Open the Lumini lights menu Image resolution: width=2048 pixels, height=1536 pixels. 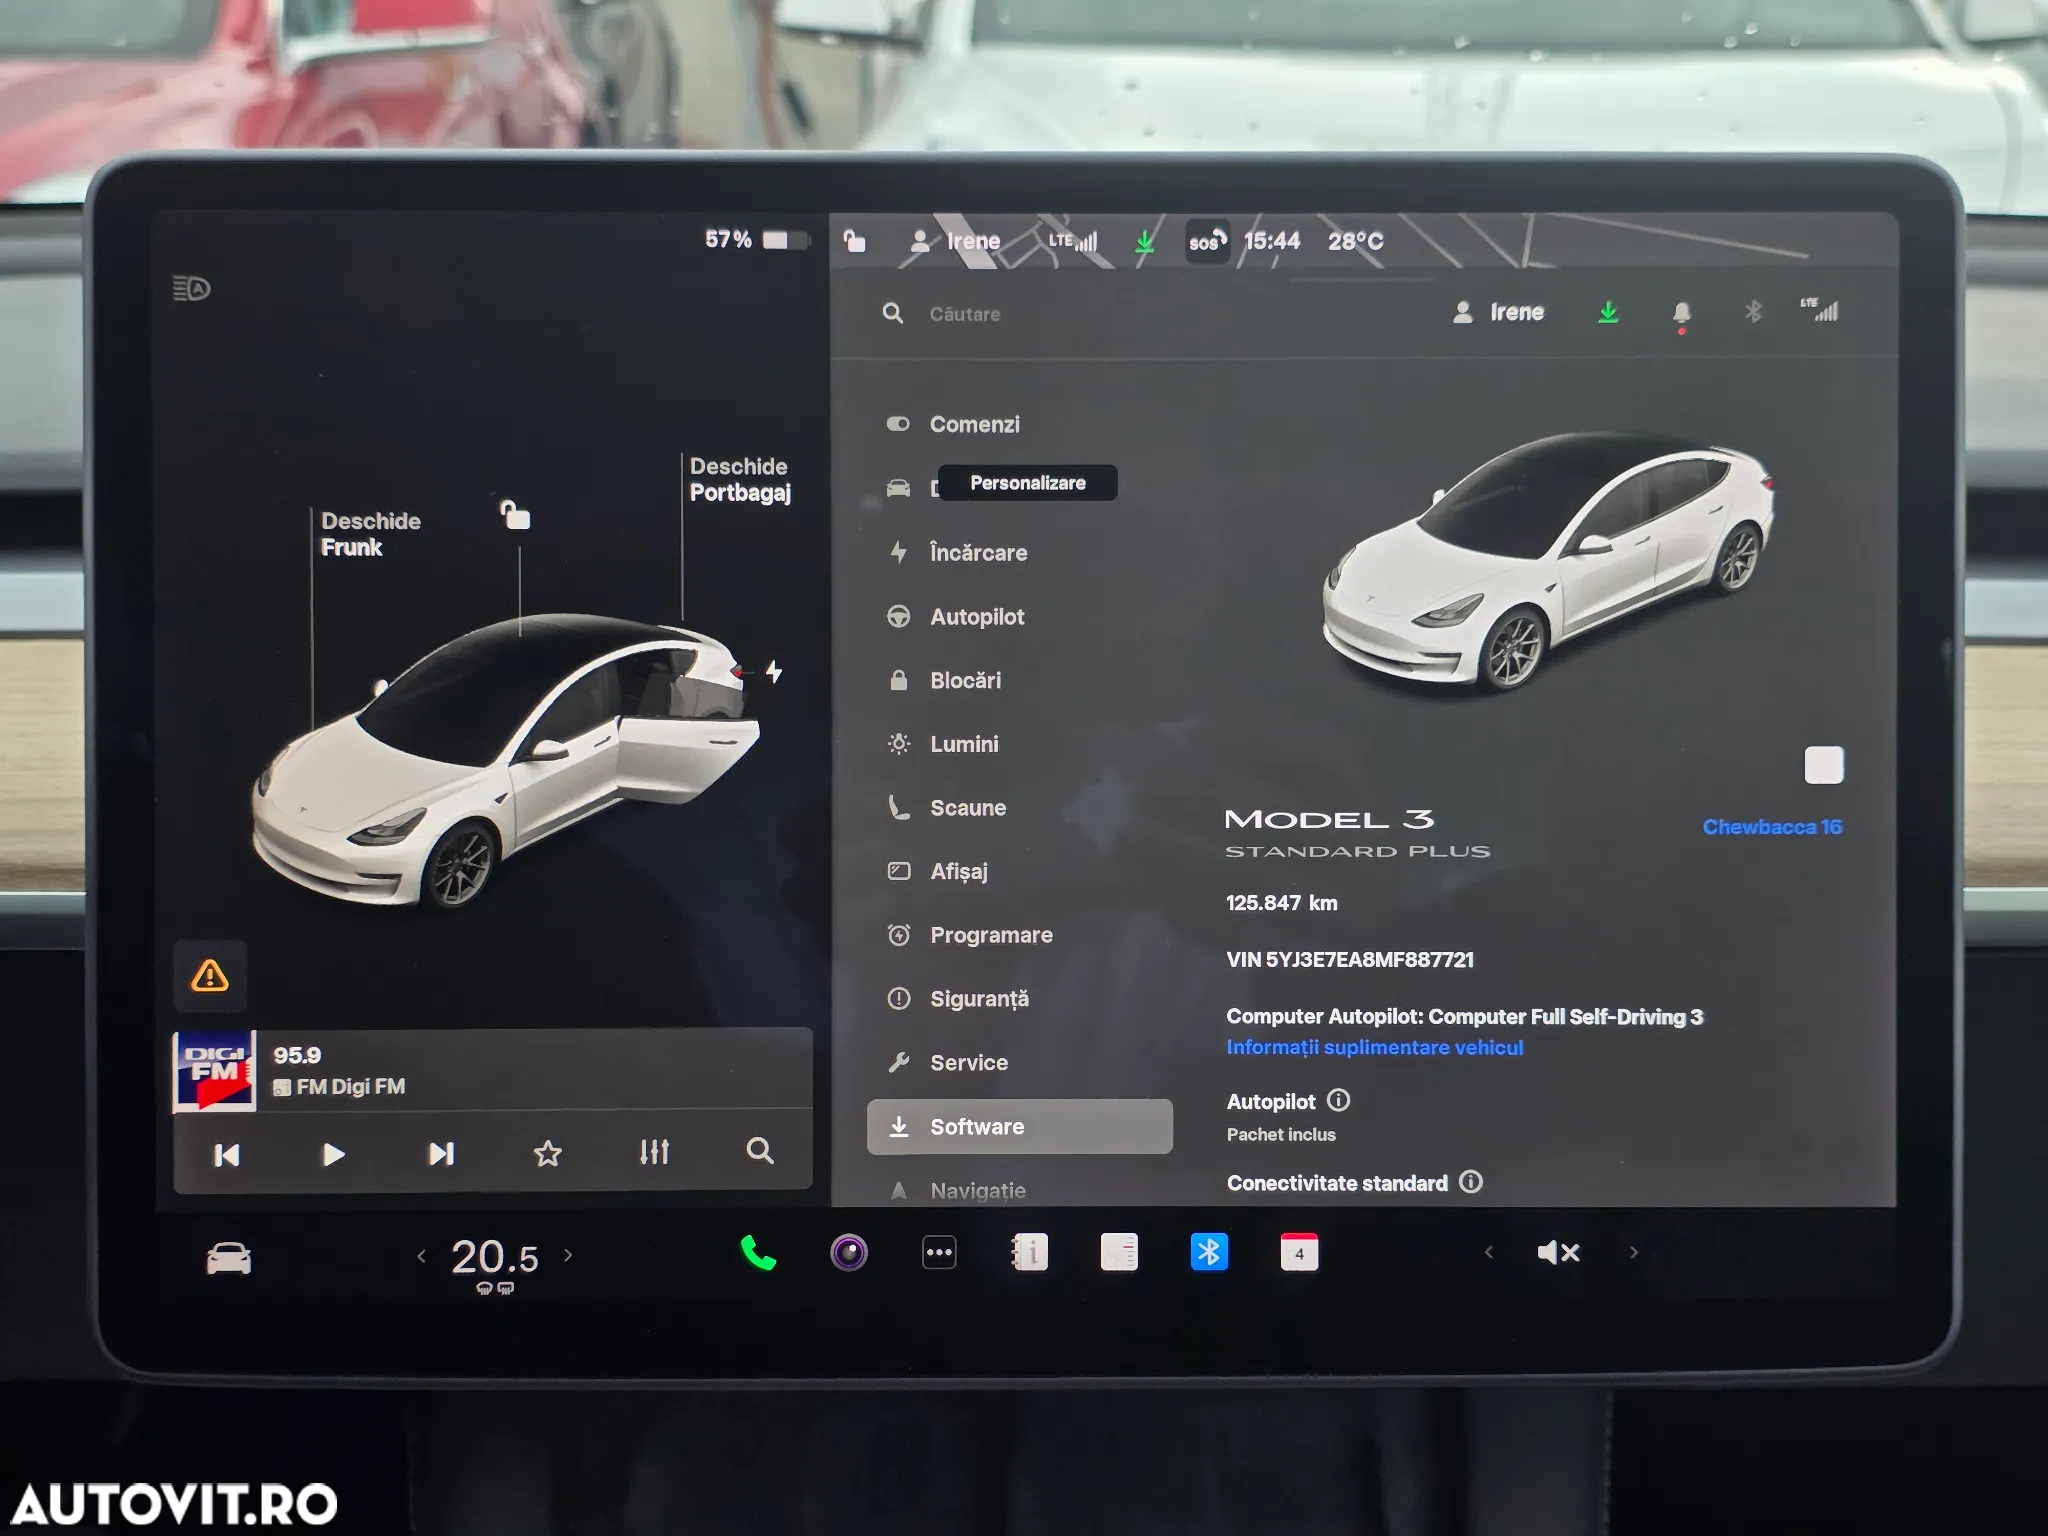pyautogui.click(x=943, y=744)
